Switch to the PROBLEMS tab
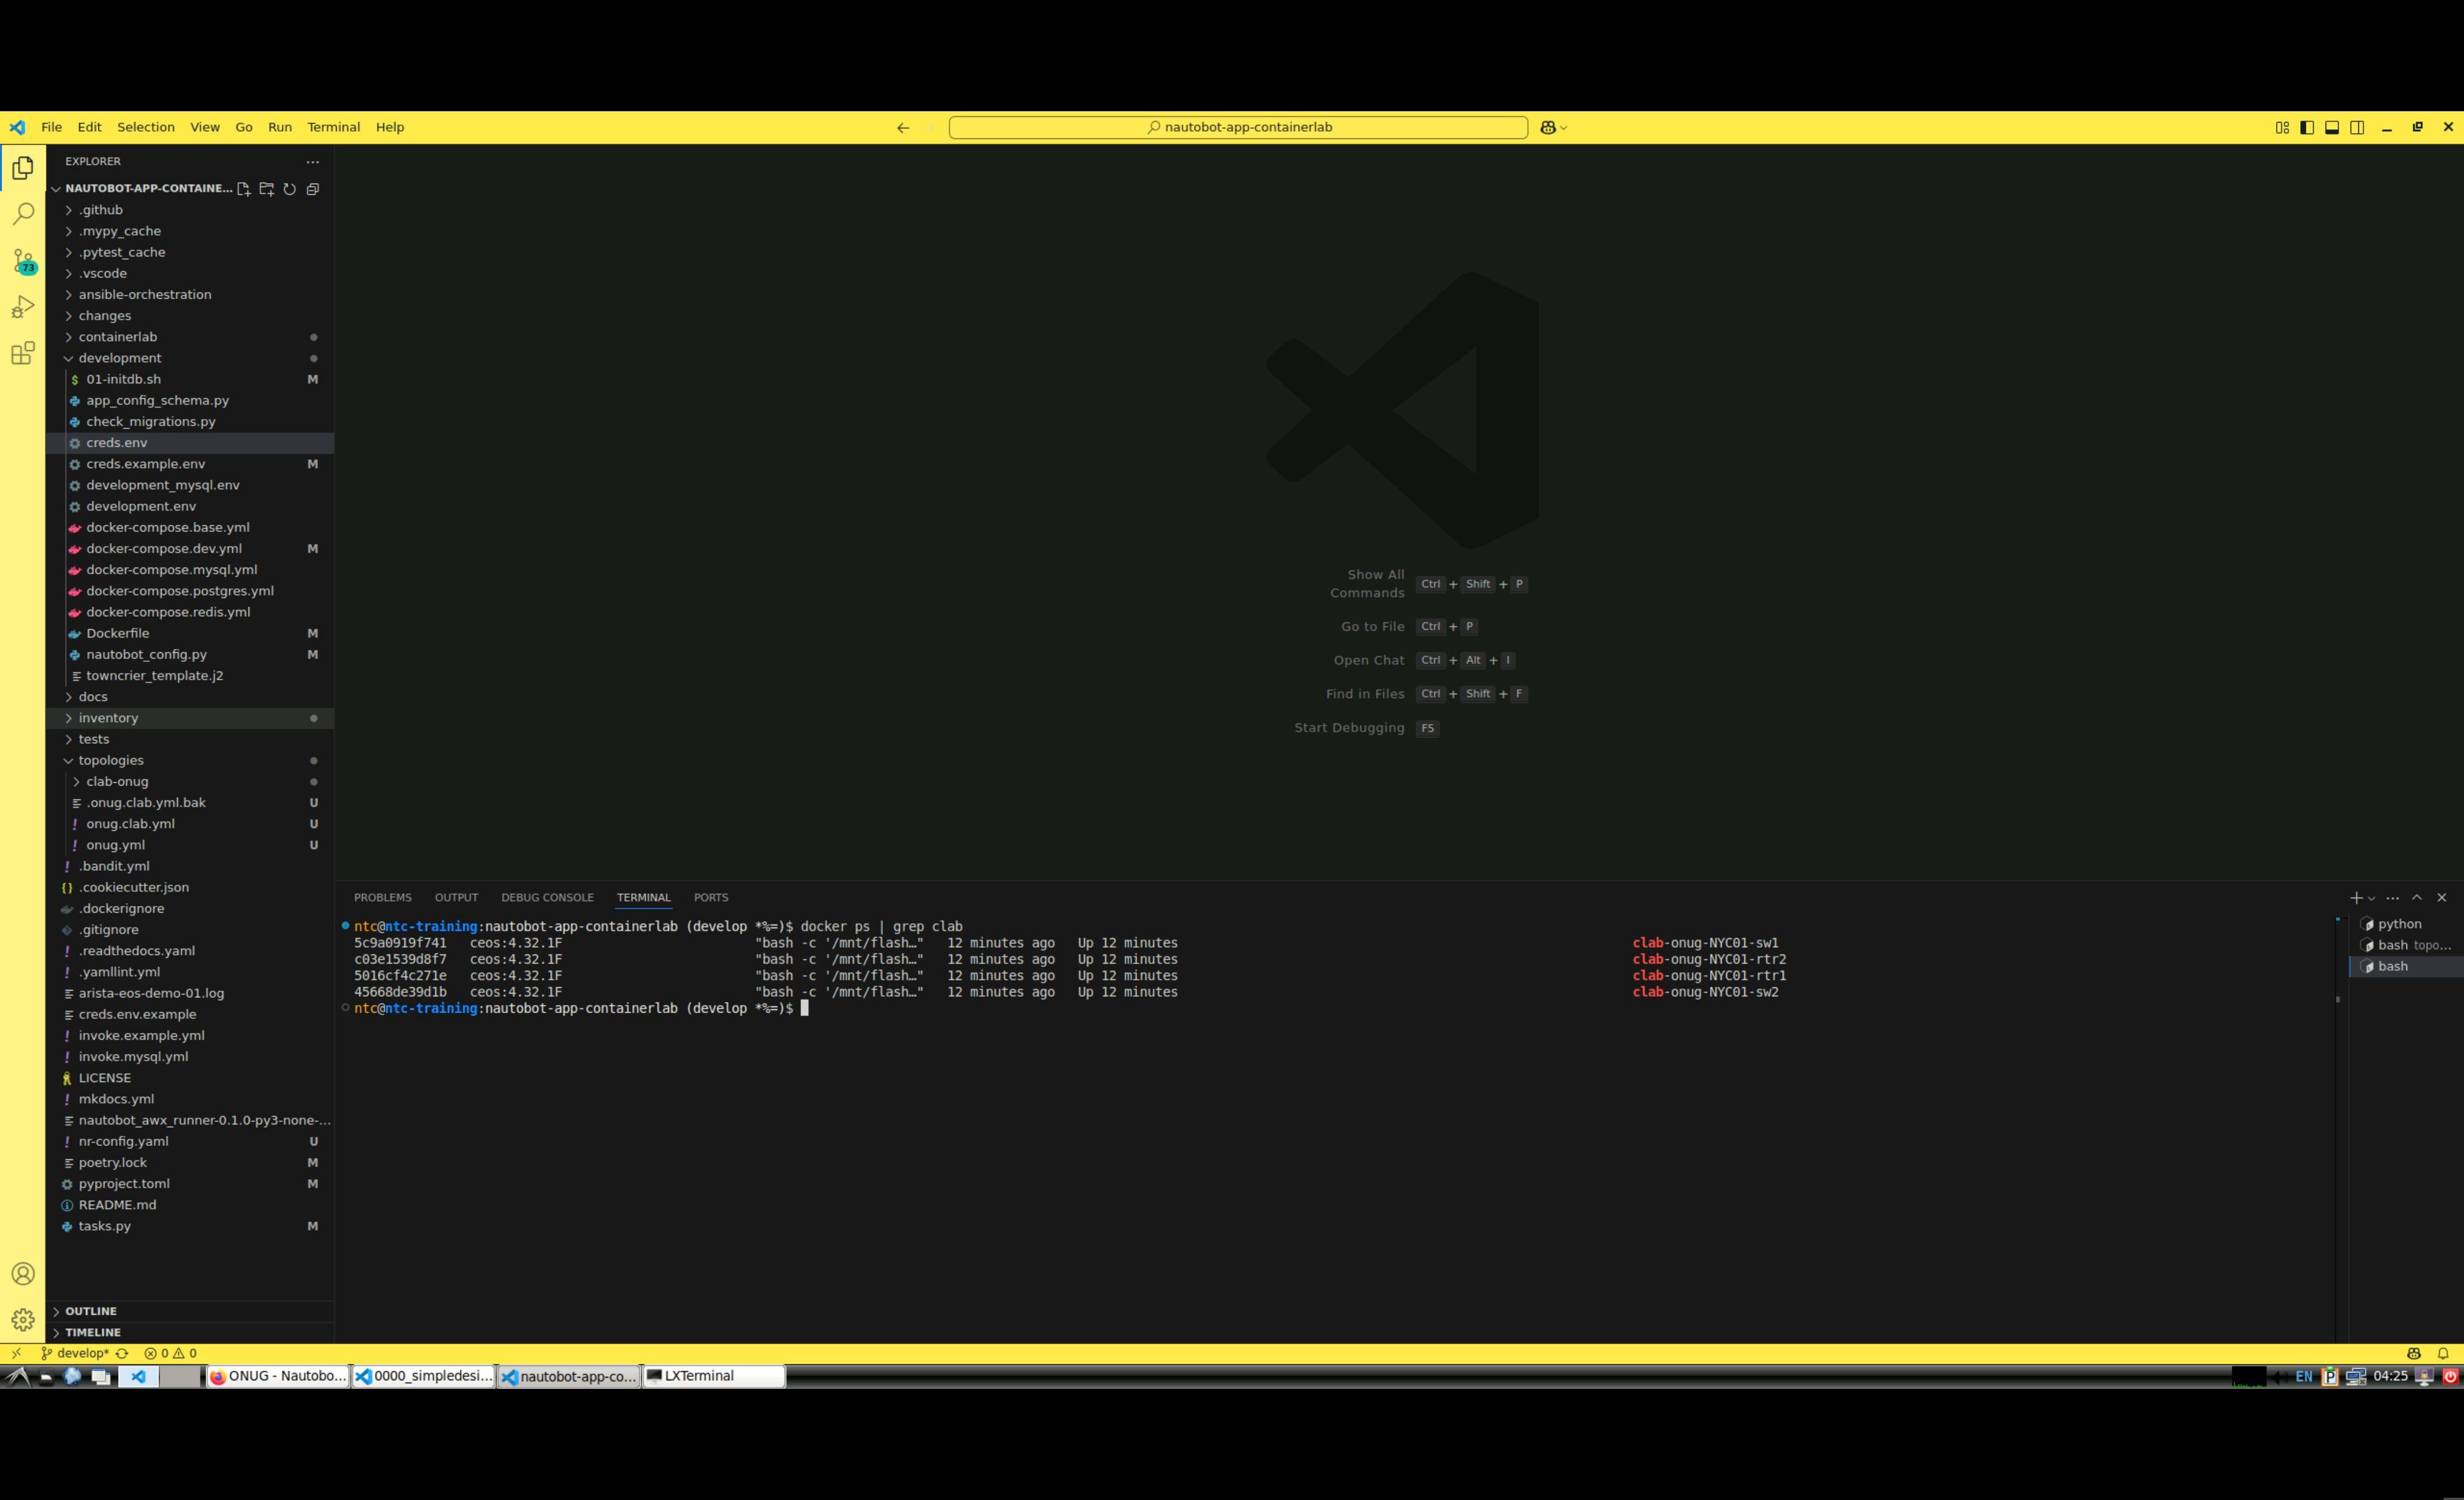The image size is (2464, 1500). tap(382, 897)
